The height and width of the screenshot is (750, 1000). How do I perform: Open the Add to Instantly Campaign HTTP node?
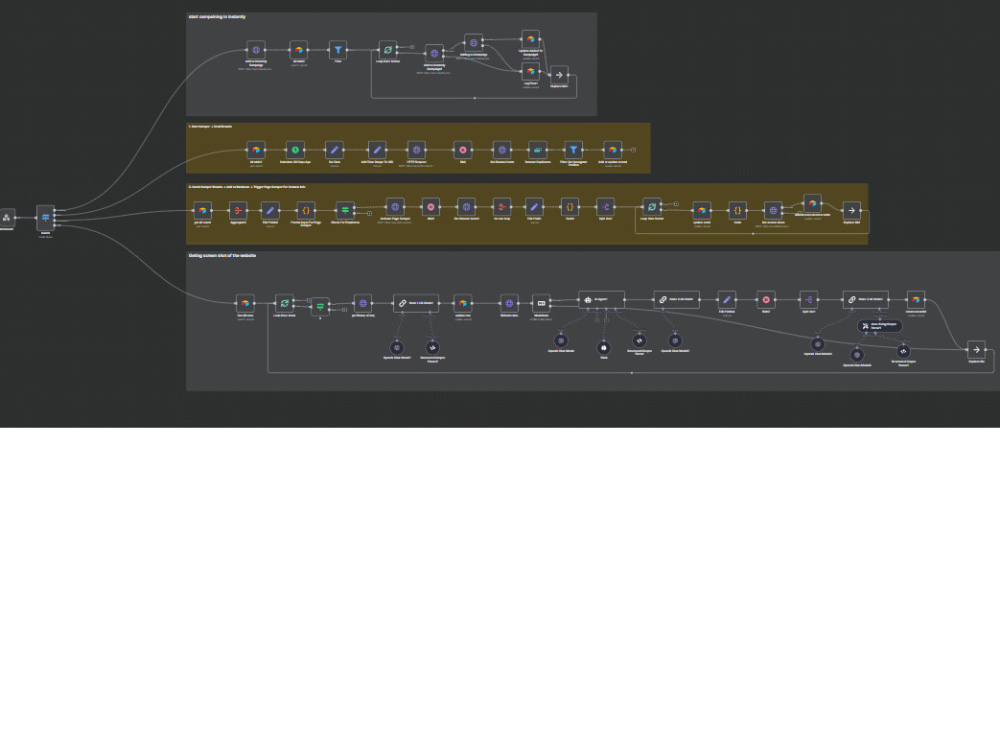tap(256, 50)
